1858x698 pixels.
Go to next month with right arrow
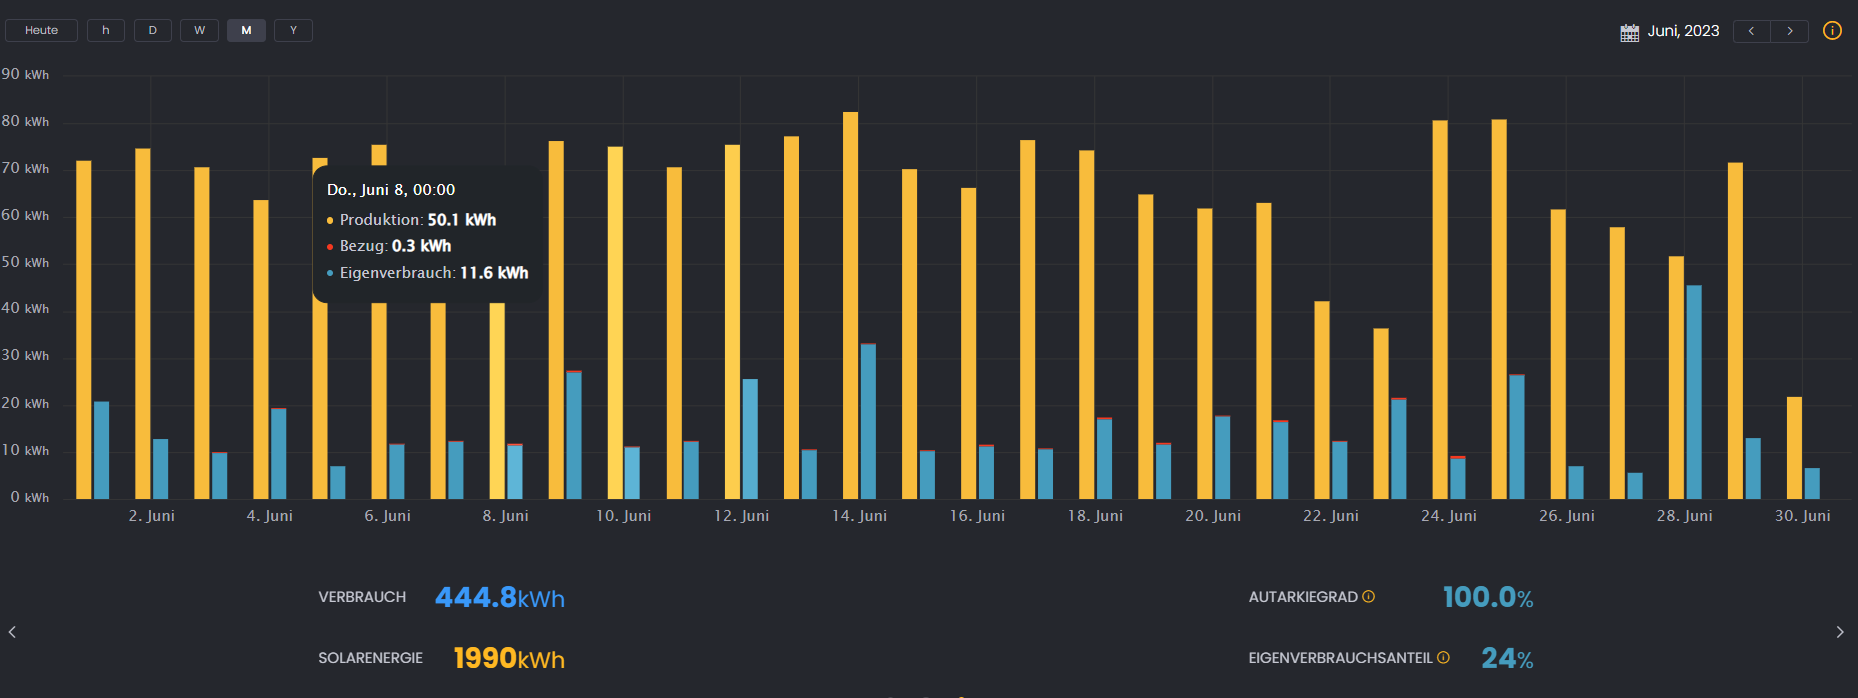click(1790, 31)
